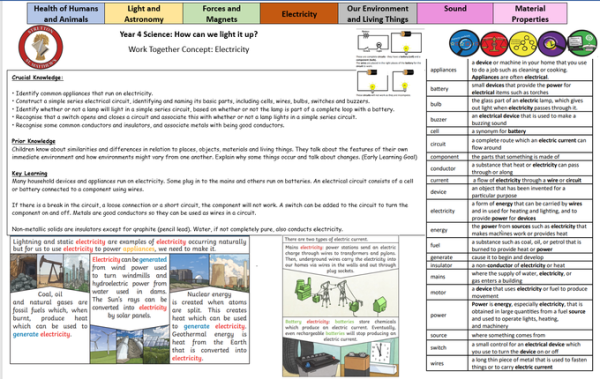Click the definition 'a synonym for battery'
Image resolution: width=600 pixels, height=379 pixels.
point(499,131)
